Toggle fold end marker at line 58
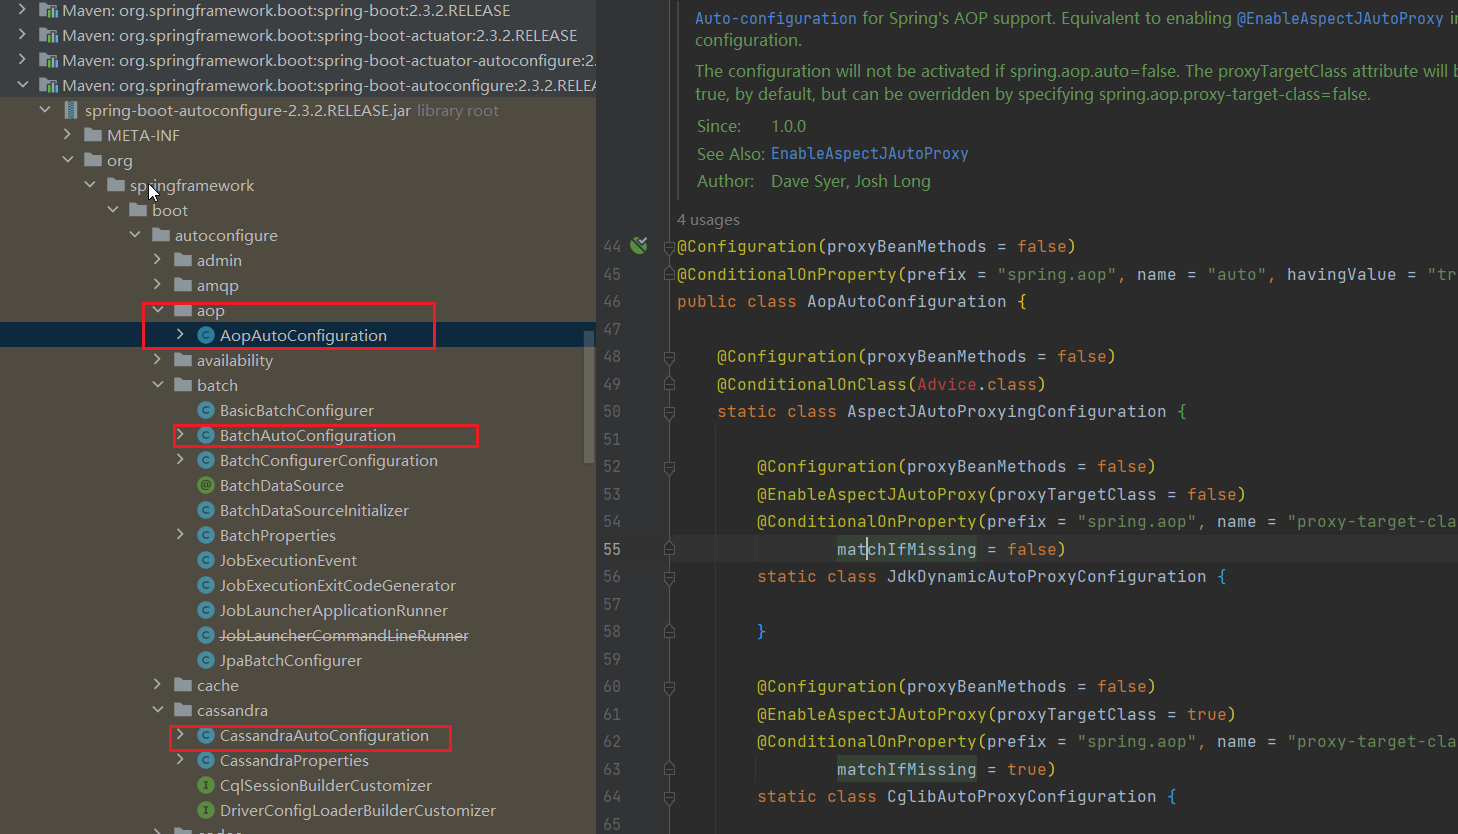1458x834 pixels. pos(669,632)
